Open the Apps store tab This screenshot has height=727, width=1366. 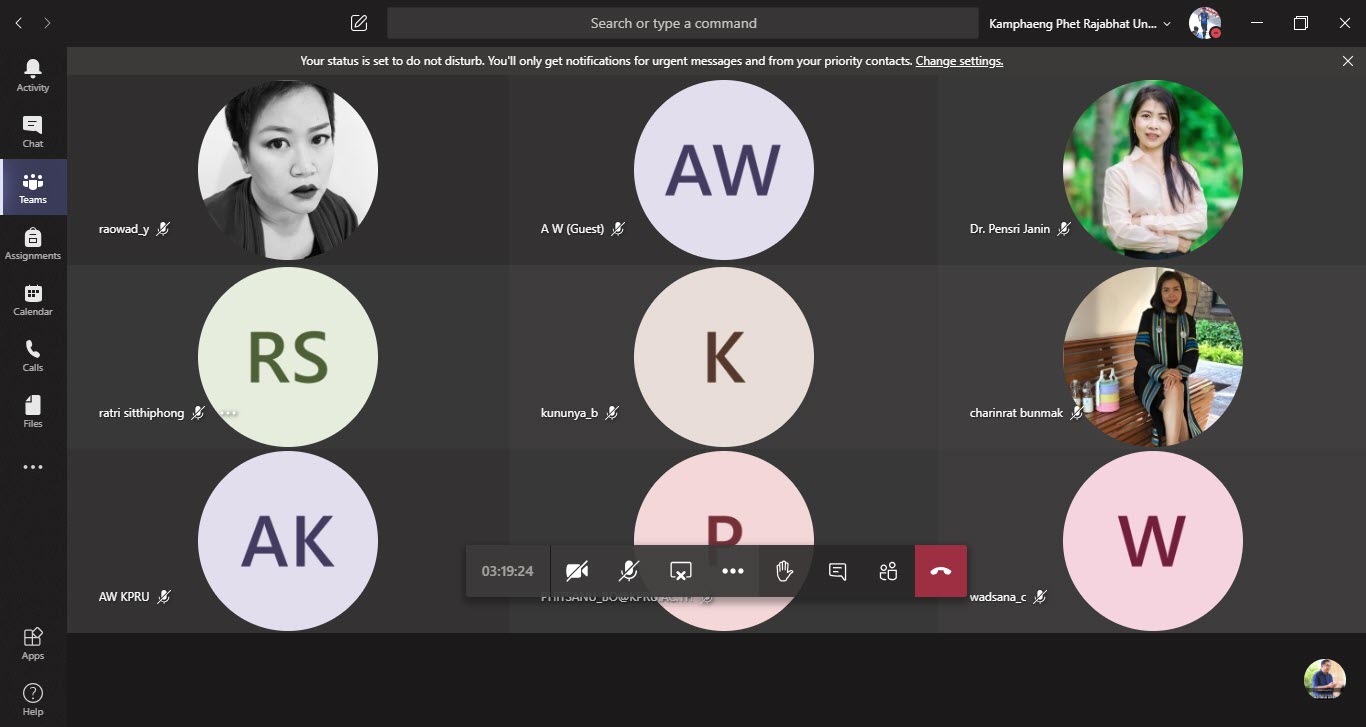(x=33, y=643)
